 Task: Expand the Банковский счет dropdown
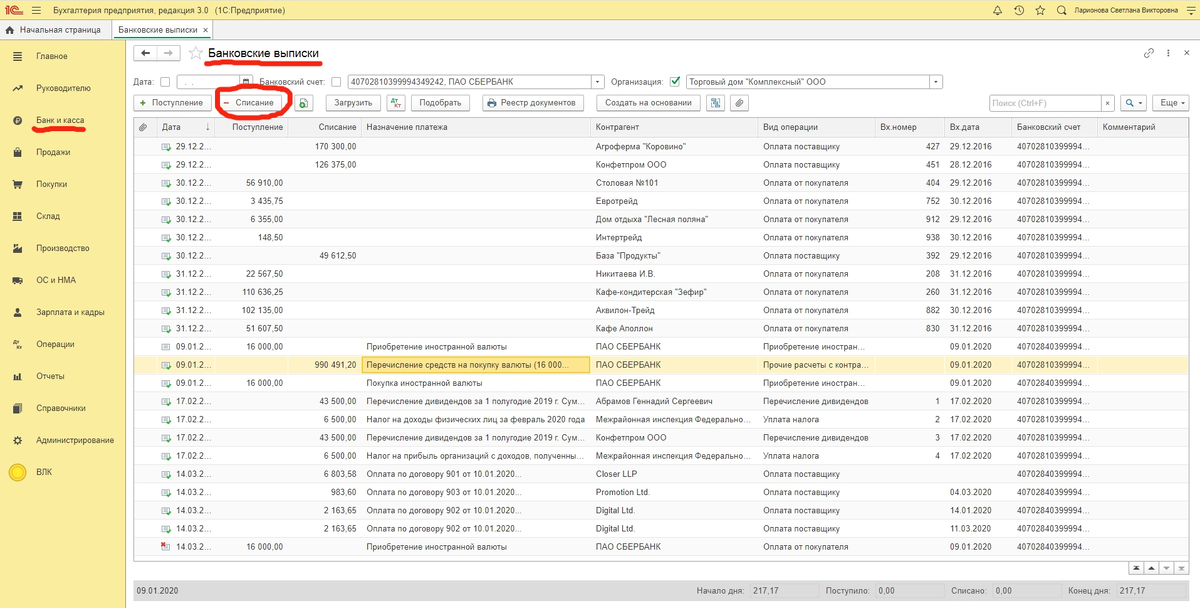[x=598, y=82]
